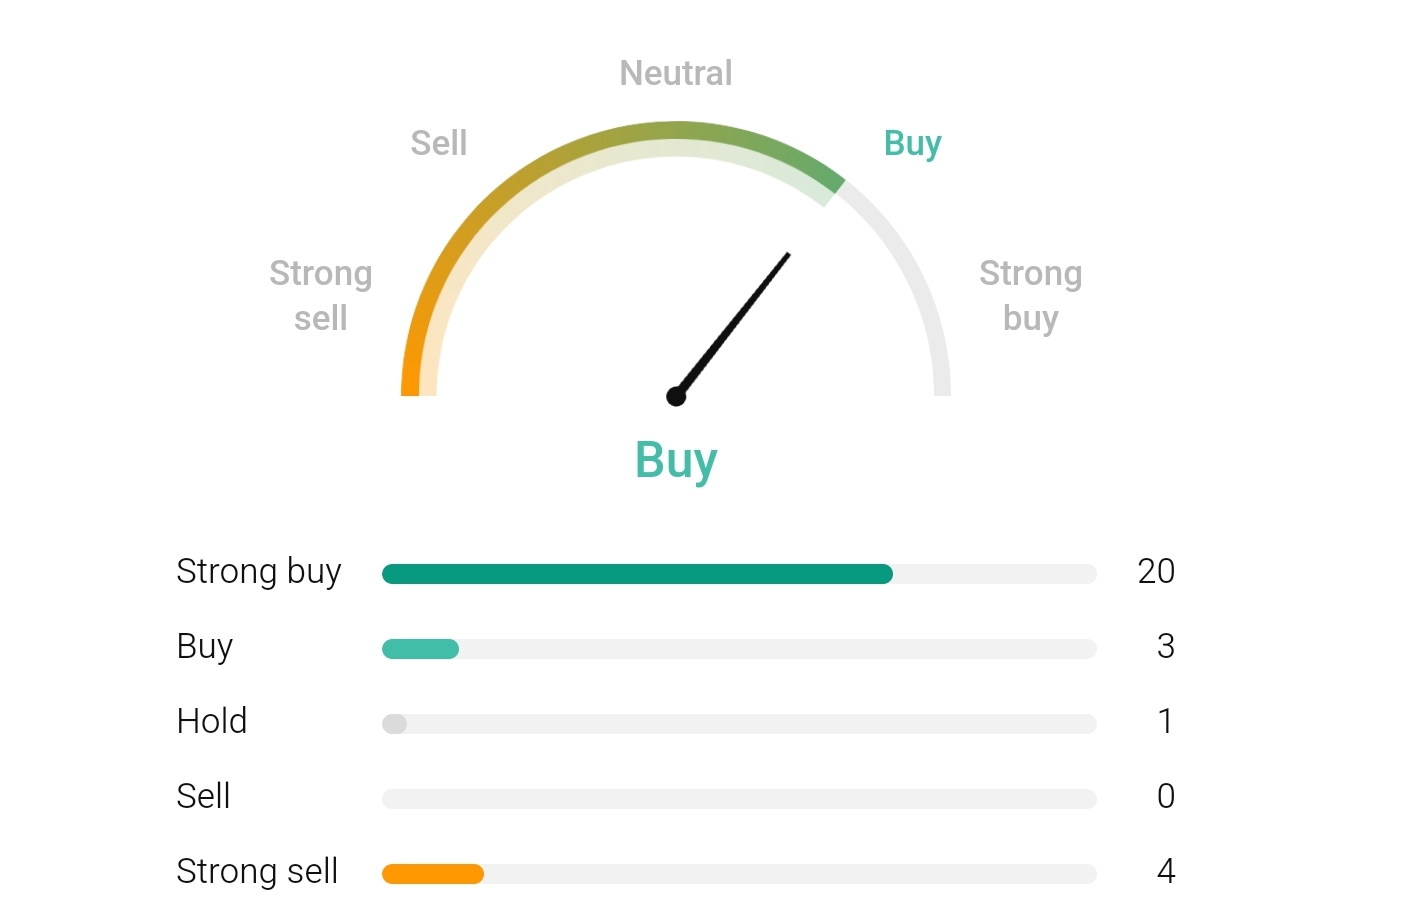
Task: Click the Strong buy count 20
Action: (1156, 571)
